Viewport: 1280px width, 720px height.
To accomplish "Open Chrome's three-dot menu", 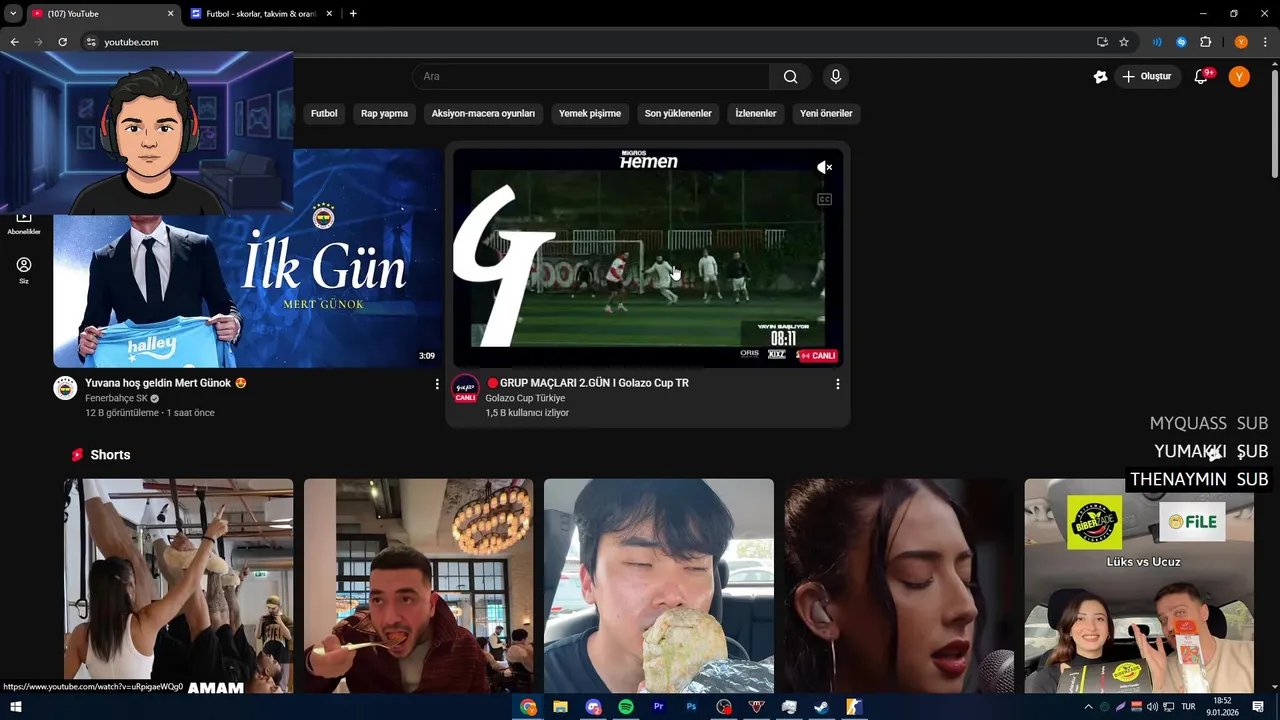I will tap(1265, 42).
